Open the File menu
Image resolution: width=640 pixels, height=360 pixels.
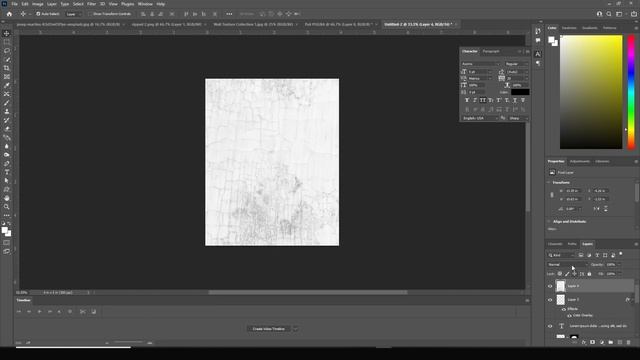(x=14, y=4)
